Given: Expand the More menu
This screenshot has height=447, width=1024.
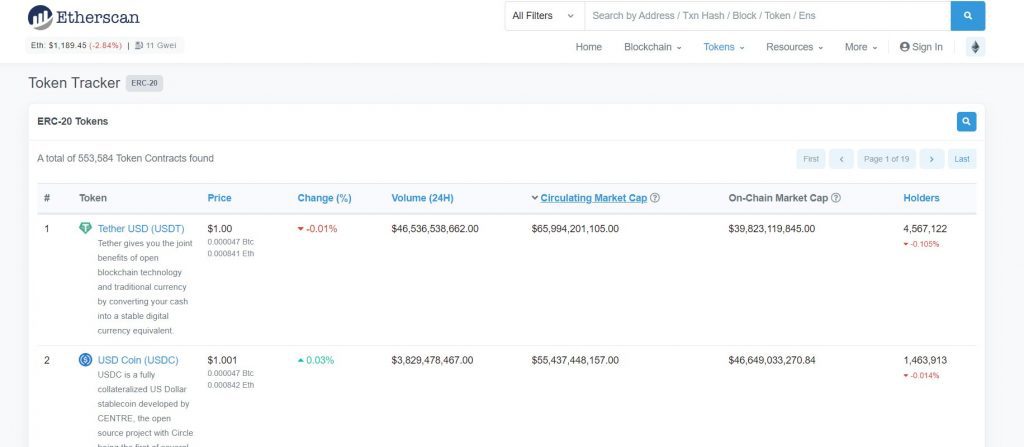Looking at the screenshot, I should tap(861, 47).
